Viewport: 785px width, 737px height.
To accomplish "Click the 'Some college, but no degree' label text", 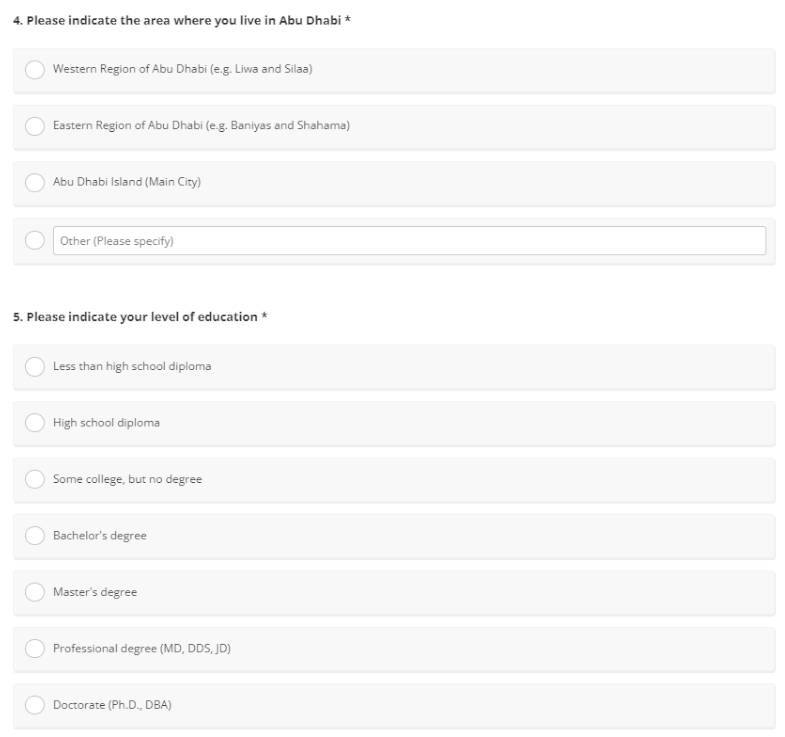I will click(127, 480).
